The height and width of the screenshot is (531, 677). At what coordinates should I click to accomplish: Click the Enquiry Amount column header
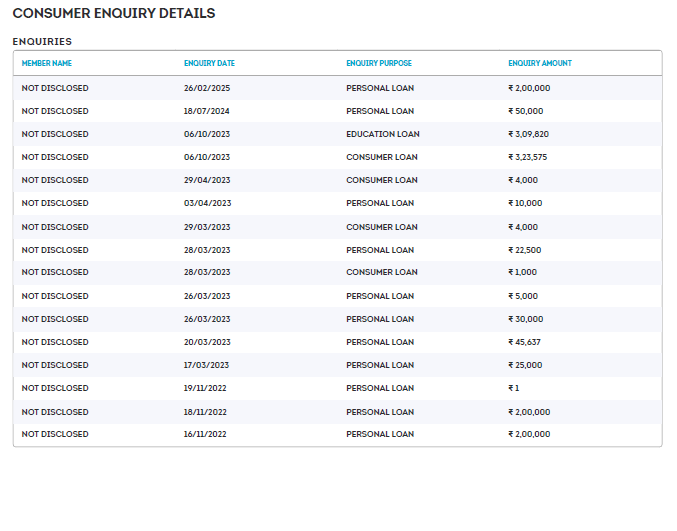tap(539, 64)
